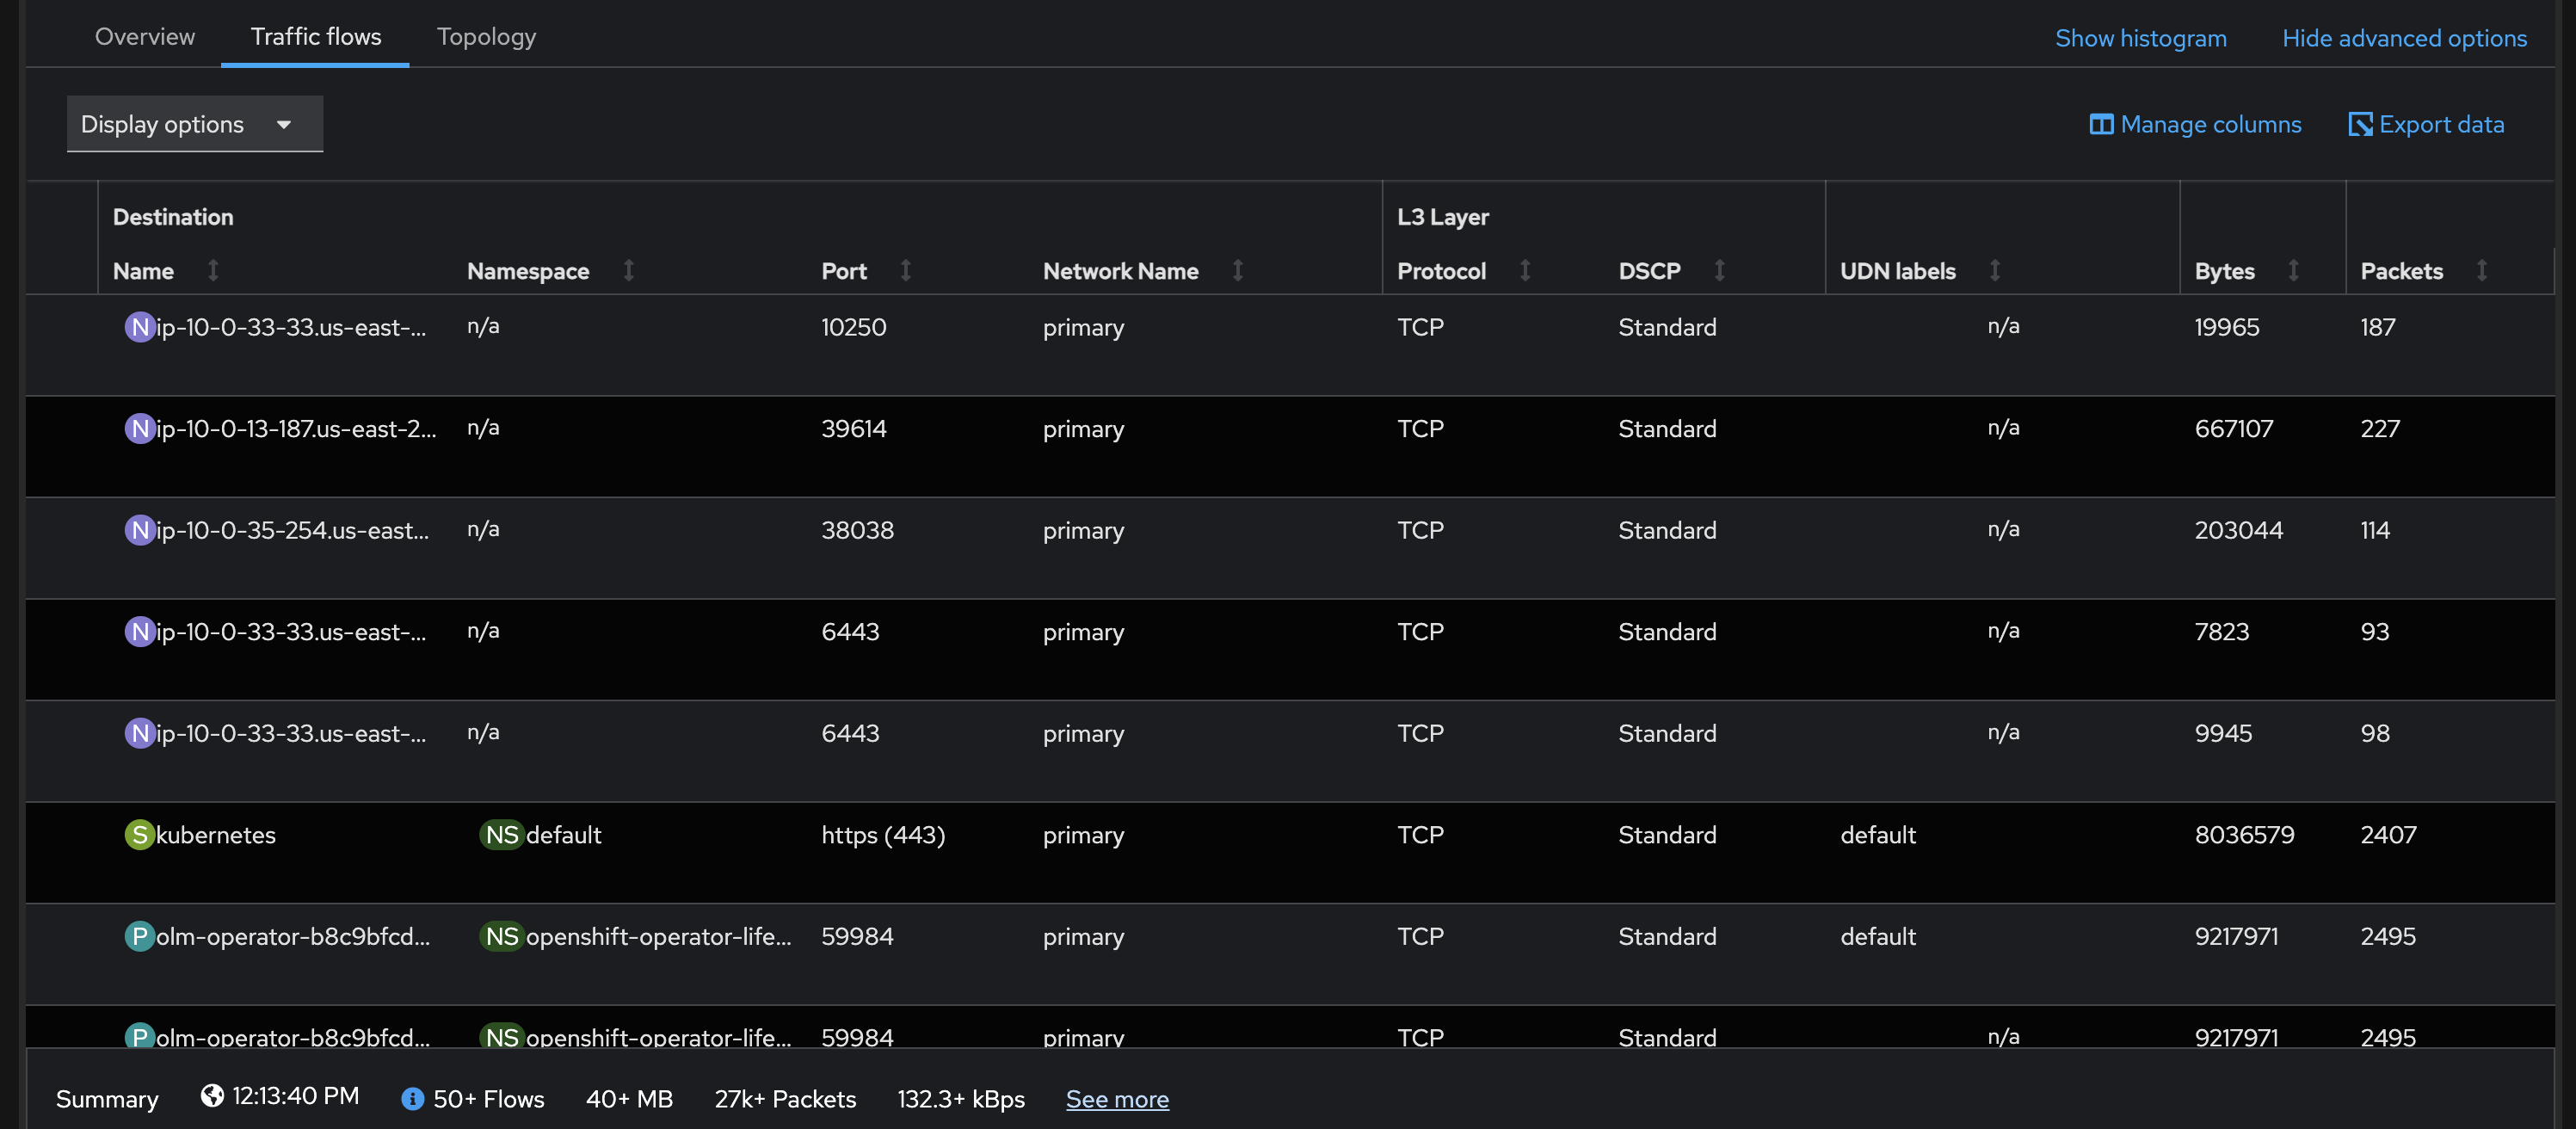Click Hide advanced options link
Screen dimensions: 2576x1129
(x=2403, y=38)
